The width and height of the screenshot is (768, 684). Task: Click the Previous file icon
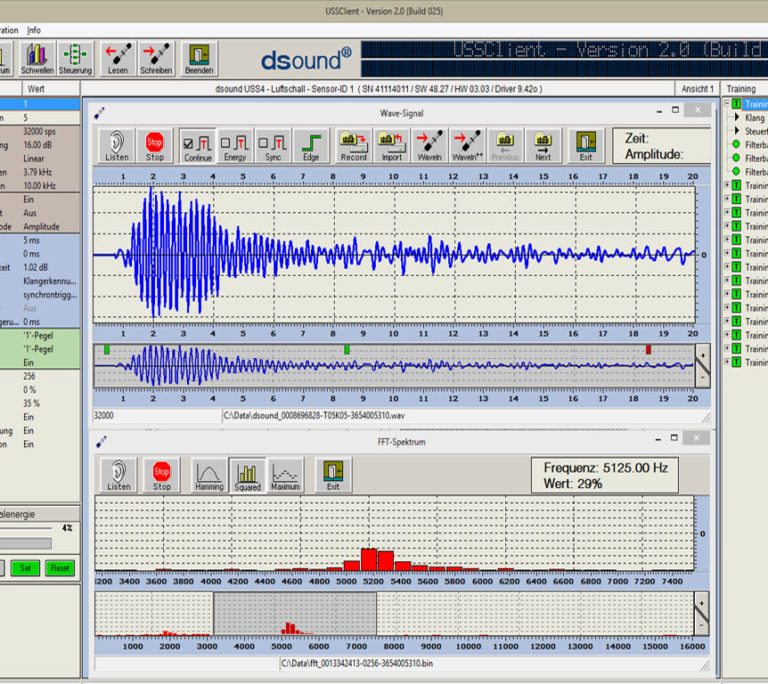coord(505,146)
